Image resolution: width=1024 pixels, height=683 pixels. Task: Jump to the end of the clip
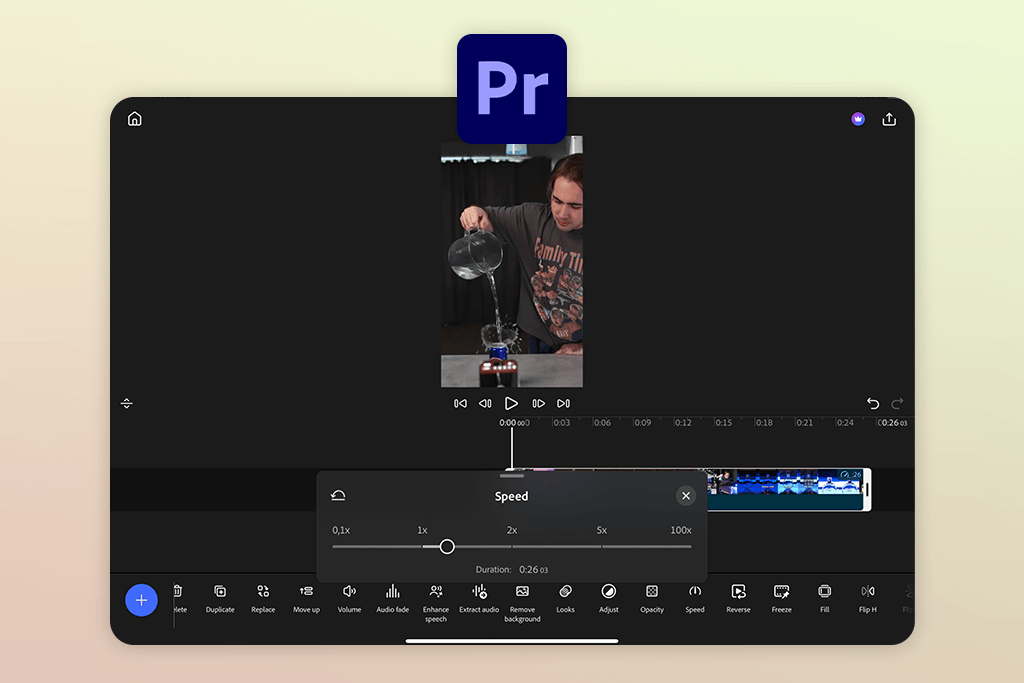563,404
